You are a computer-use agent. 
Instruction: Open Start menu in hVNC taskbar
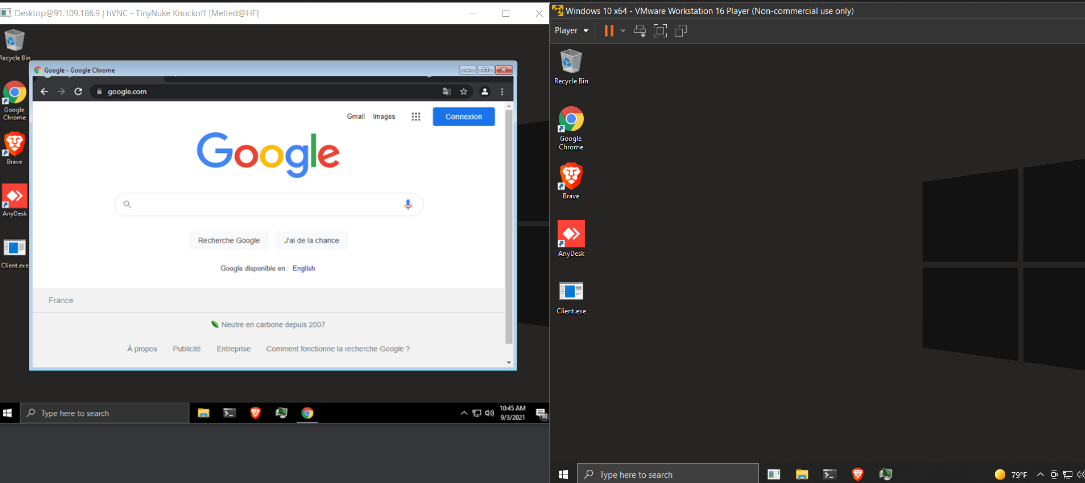tap(8, 413)
